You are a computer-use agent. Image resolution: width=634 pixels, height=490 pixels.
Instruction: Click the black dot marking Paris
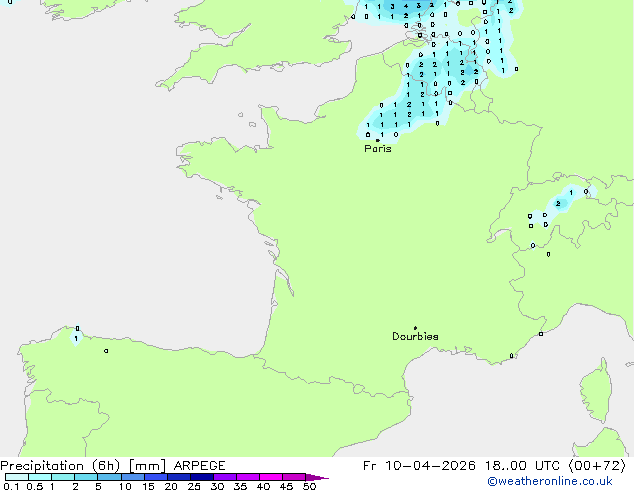tap(378, 140)
